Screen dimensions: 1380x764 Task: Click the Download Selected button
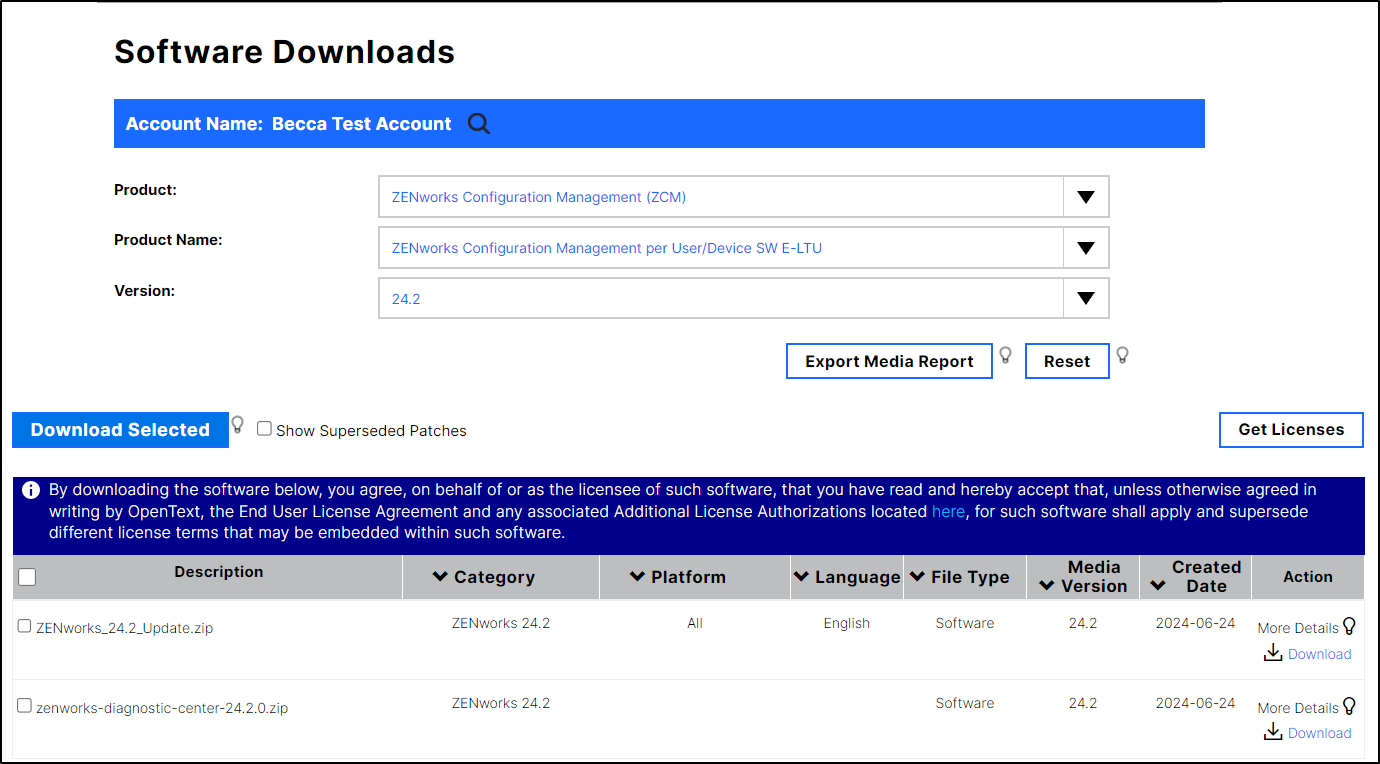[x=120, y=430]
